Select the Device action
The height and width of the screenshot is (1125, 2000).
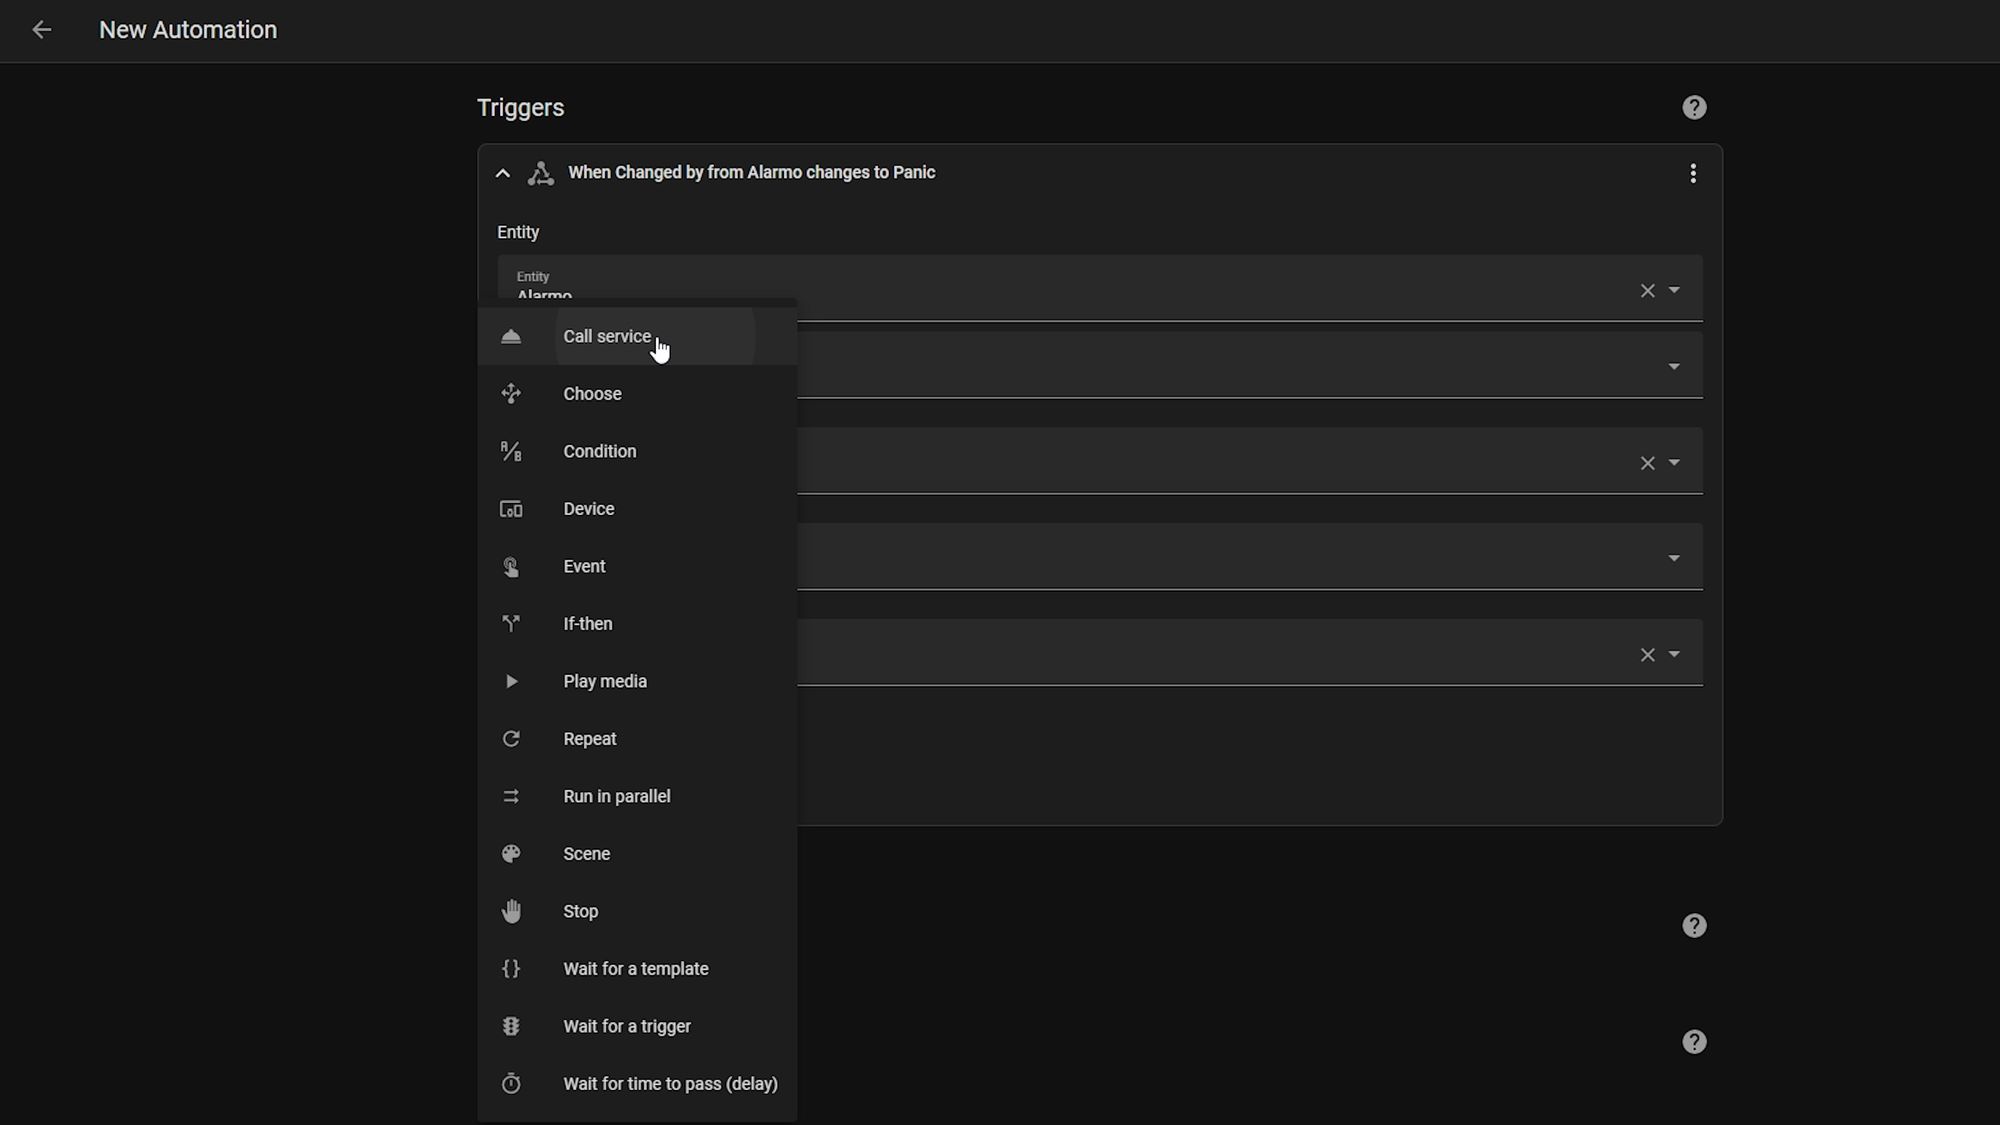637,509
